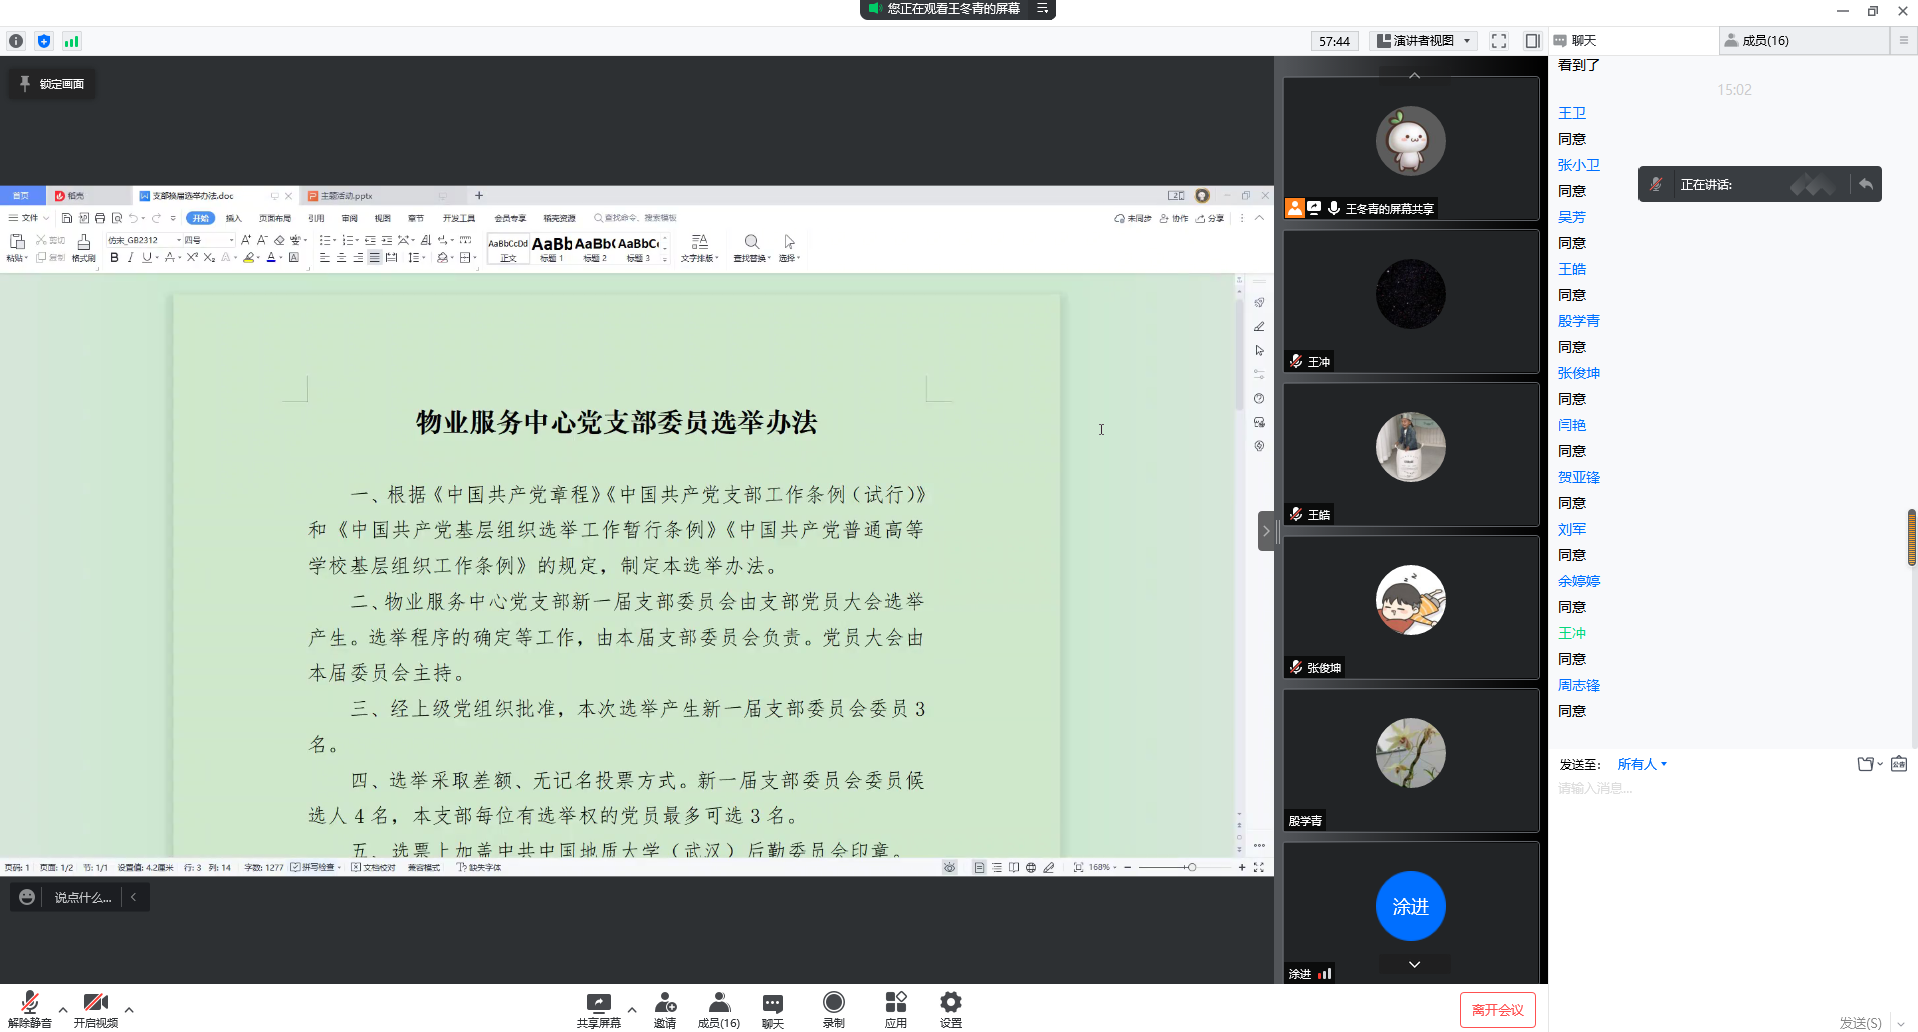This screenshot has height=1032, width=1918.
Task: Open the send-to Everyone dropdown
Action: point(1642,764)
